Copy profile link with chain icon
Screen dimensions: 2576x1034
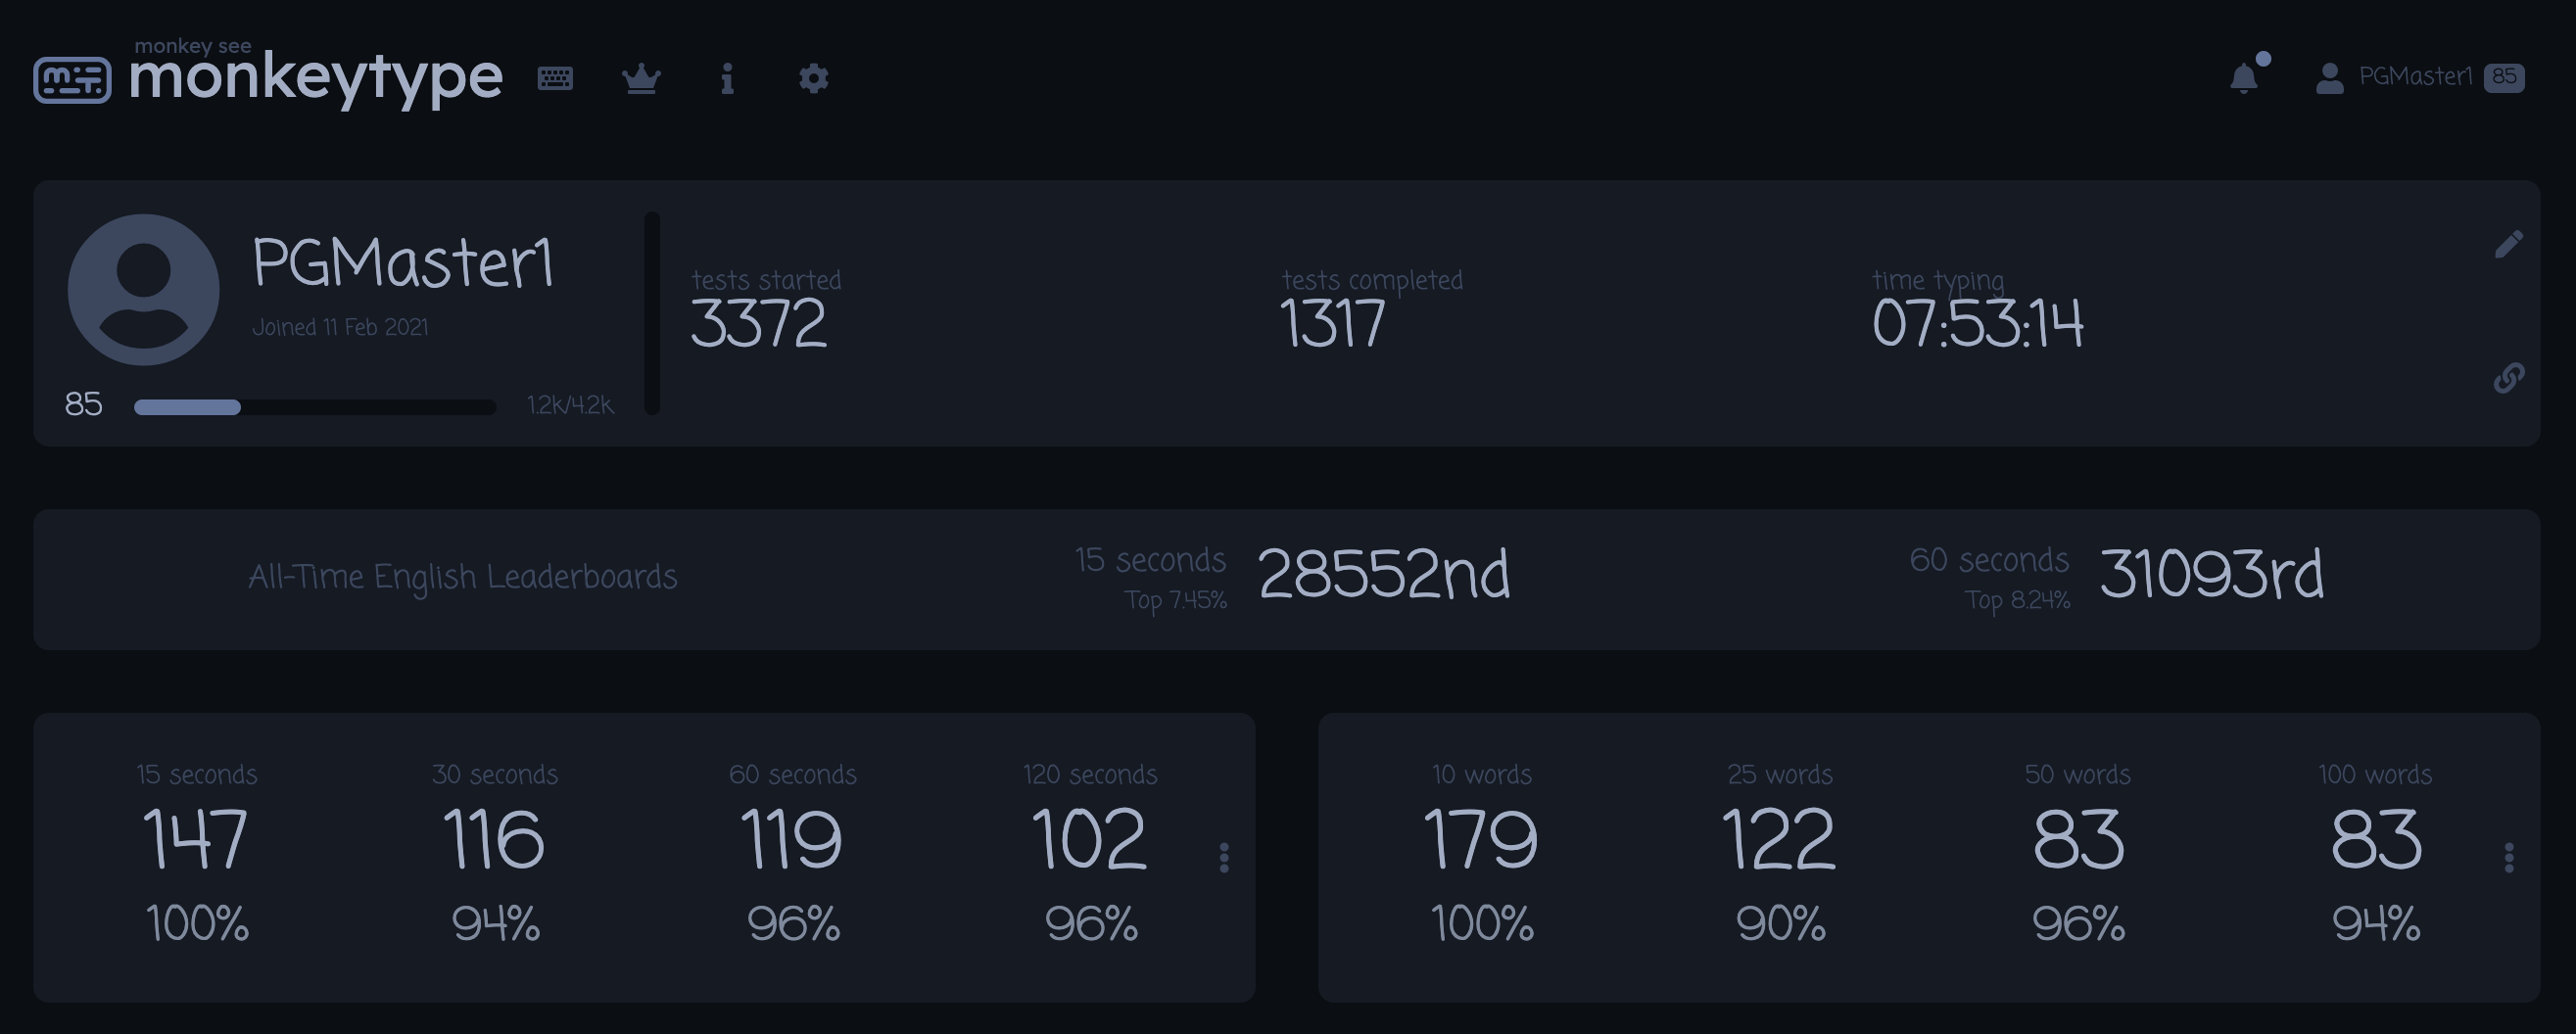tap(2508, 378)
